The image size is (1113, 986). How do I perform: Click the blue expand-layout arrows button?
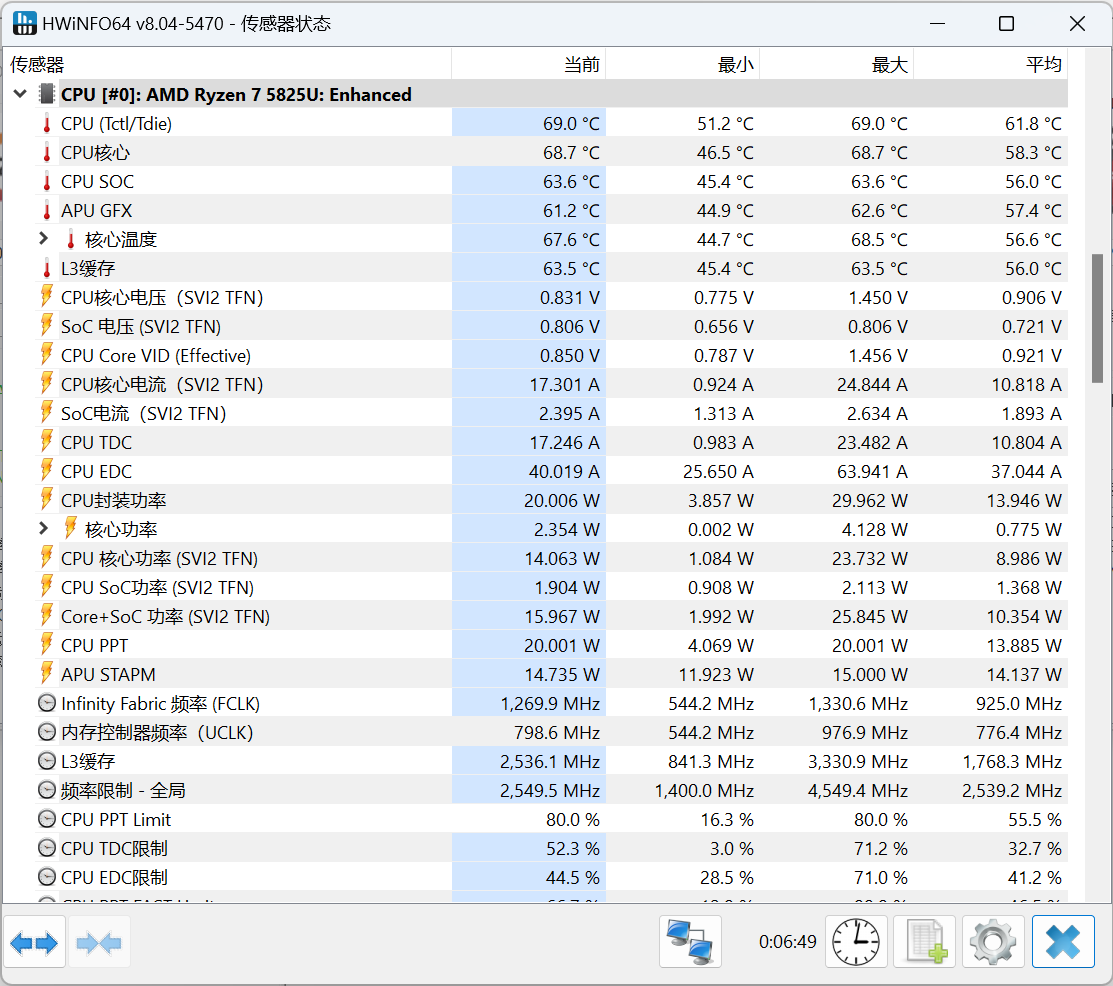35,942
